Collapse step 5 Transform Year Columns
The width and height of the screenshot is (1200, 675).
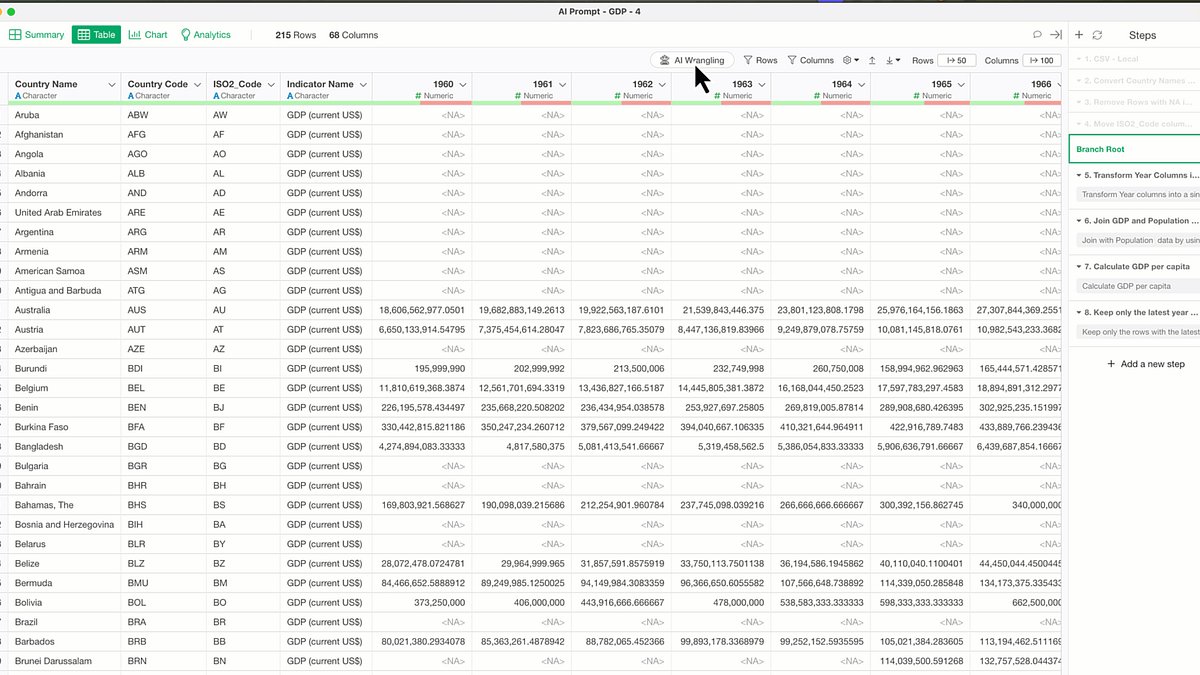(x=1079, y=175)
